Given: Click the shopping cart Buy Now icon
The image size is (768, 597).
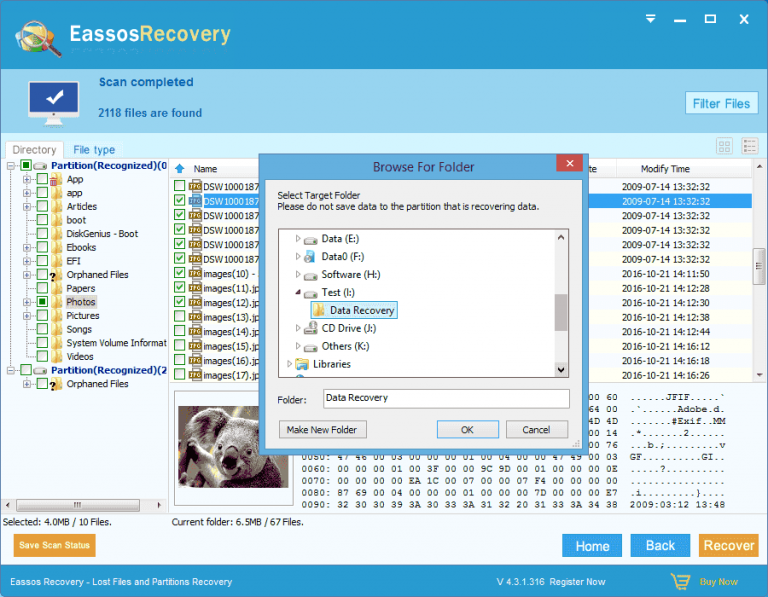Looking at the screenshot, I should point(681,581).
